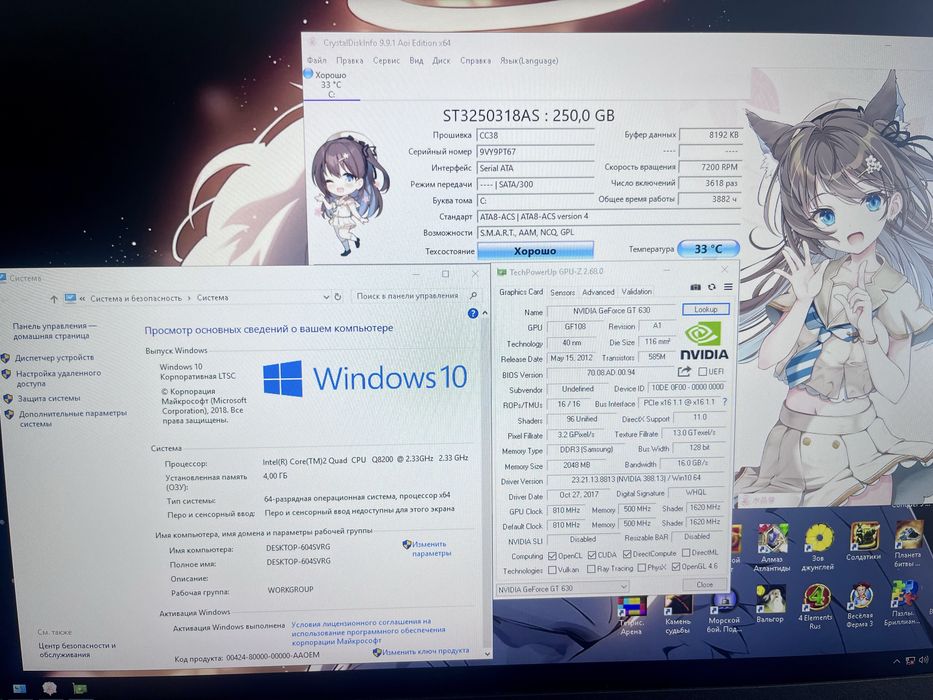
Task: Toggle the Ray Tracing checkbox
Action: coord(591,569)
